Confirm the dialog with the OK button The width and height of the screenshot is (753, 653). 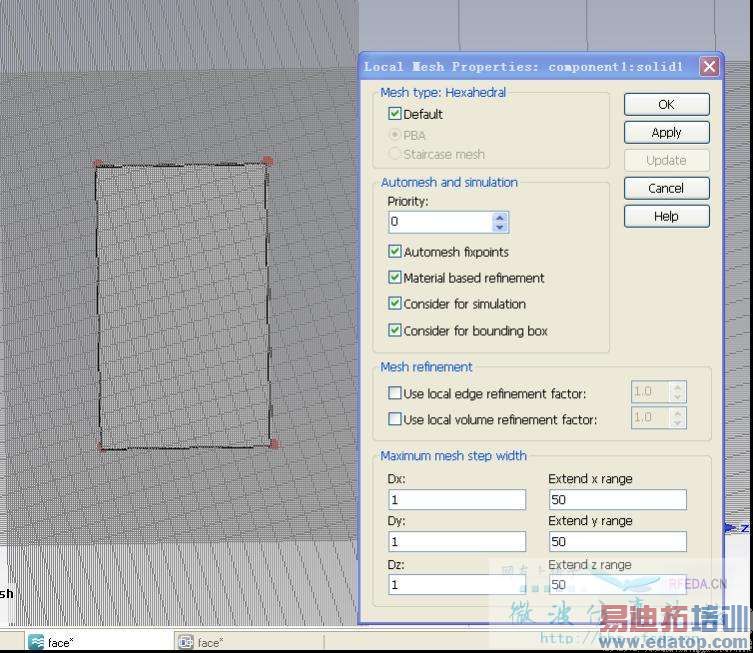pyautogui.click(x=667, y=104)
